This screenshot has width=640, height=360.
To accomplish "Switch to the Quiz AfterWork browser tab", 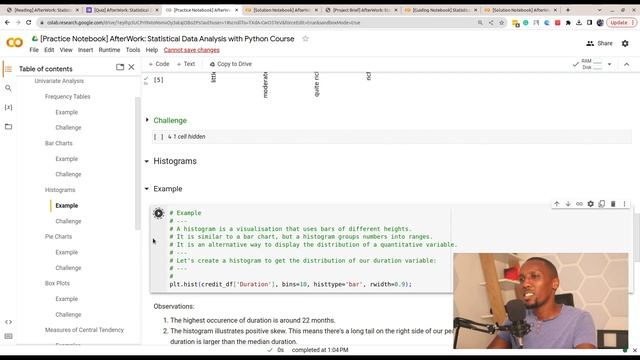I will [122, 10].
